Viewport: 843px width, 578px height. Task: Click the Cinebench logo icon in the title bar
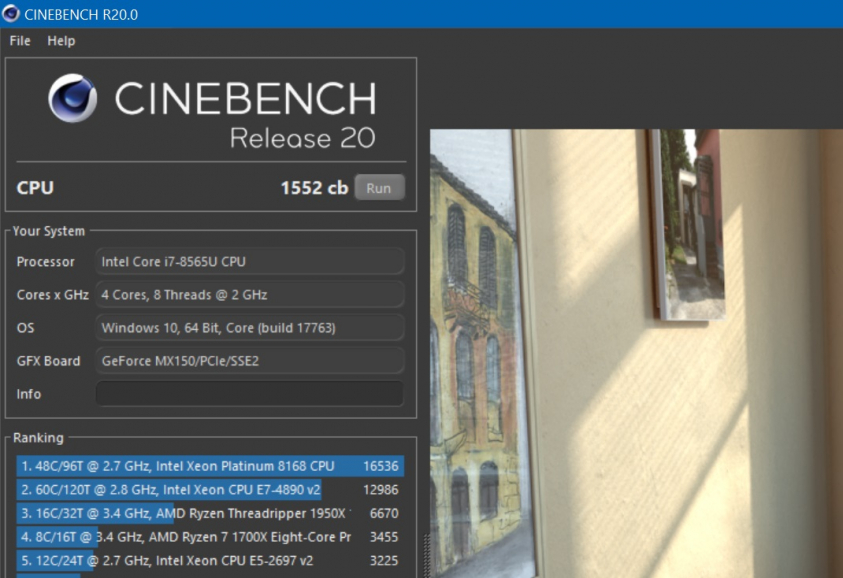point(10,14)
